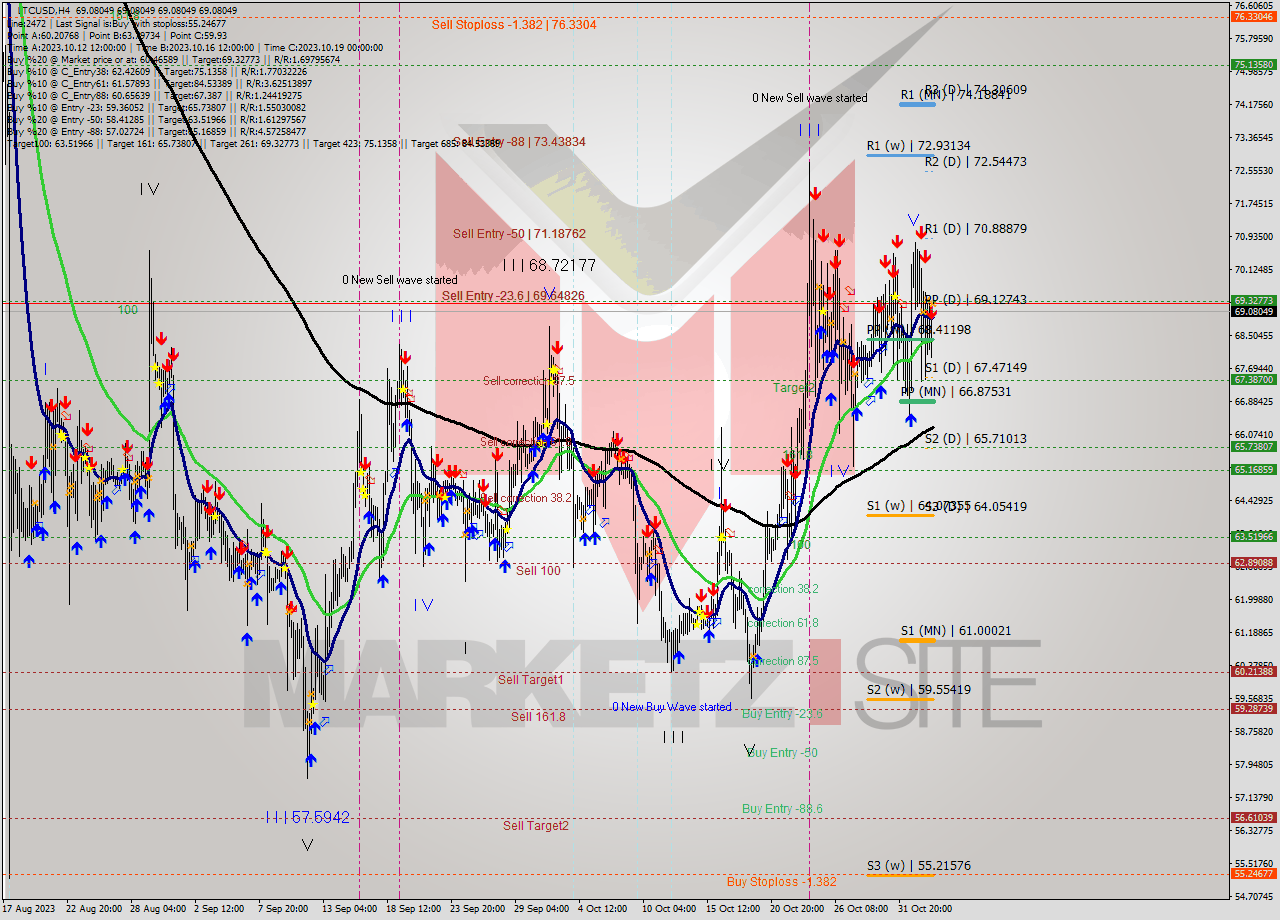This screenshot has width=1280, height=920.
Task: Select the Buy Entry -88.6 label
Action: pyautogui.click(x=782, y=808)
